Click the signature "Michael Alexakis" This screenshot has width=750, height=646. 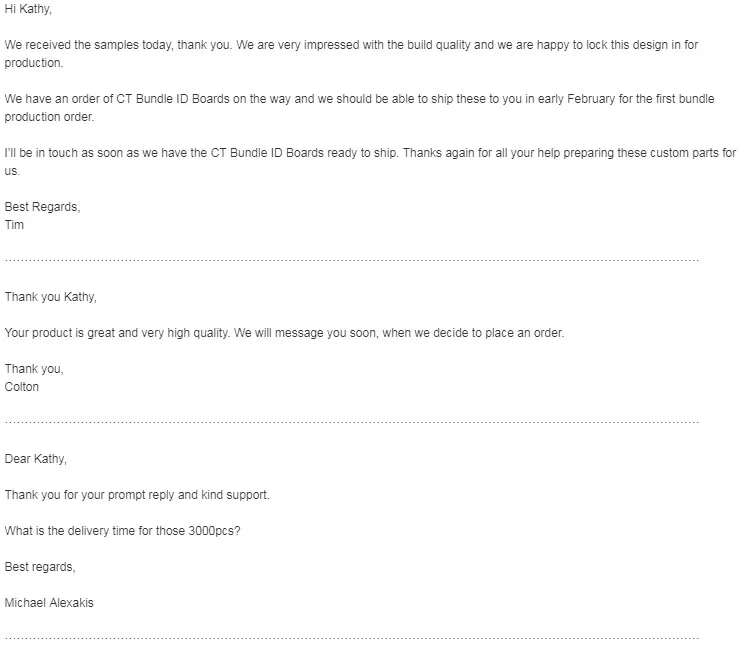51,603
